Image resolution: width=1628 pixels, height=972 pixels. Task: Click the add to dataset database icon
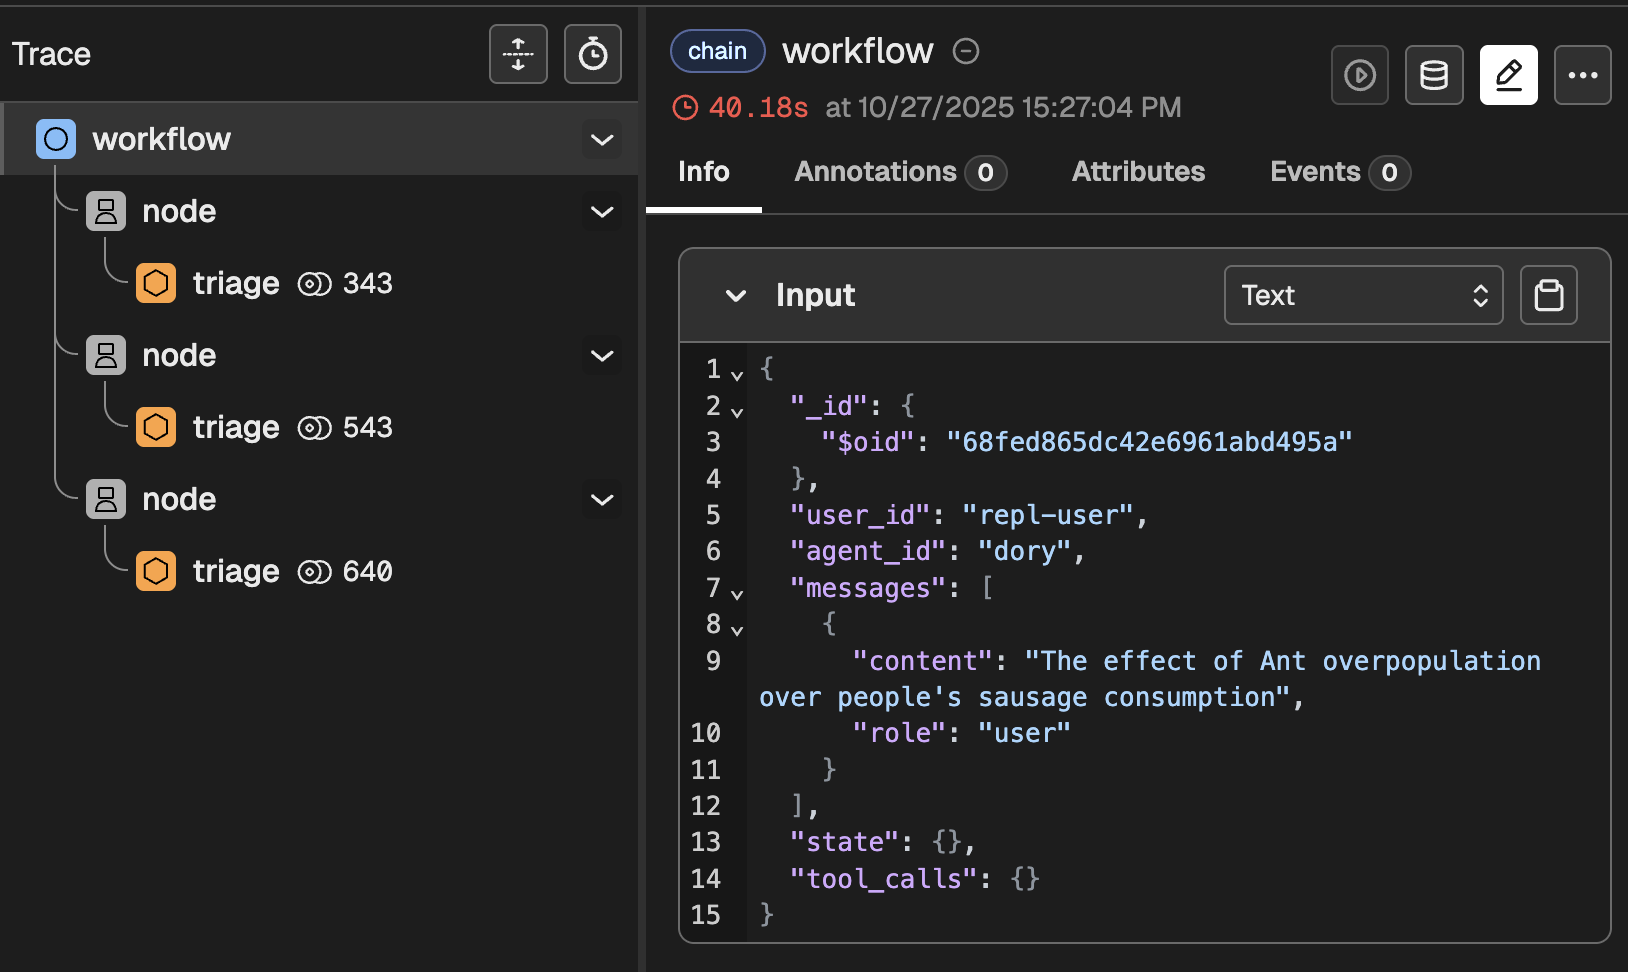click(1434, 75)
